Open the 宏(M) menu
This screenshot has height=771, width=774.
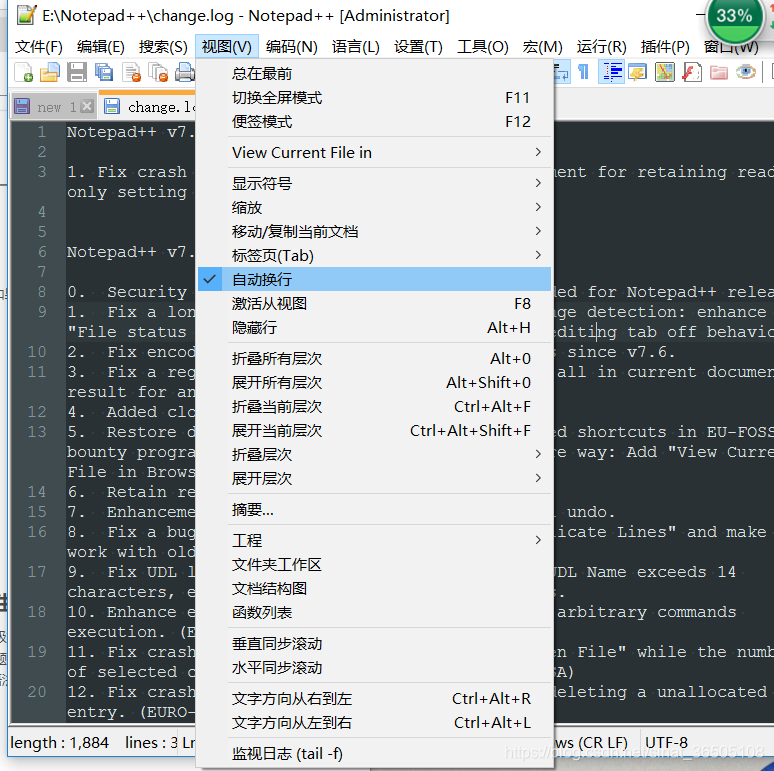[542, 46]
